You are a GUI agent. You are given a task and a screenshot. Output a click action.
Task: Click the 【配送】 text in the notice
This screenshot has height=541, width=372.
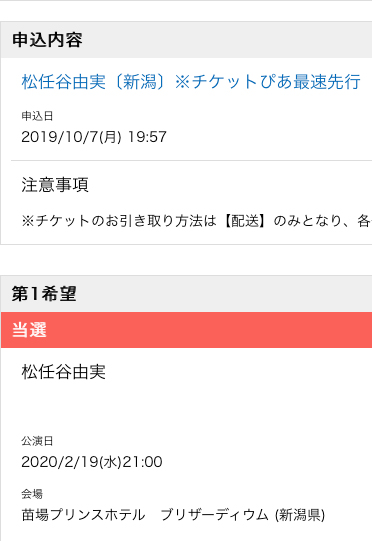tap(245, 221)
